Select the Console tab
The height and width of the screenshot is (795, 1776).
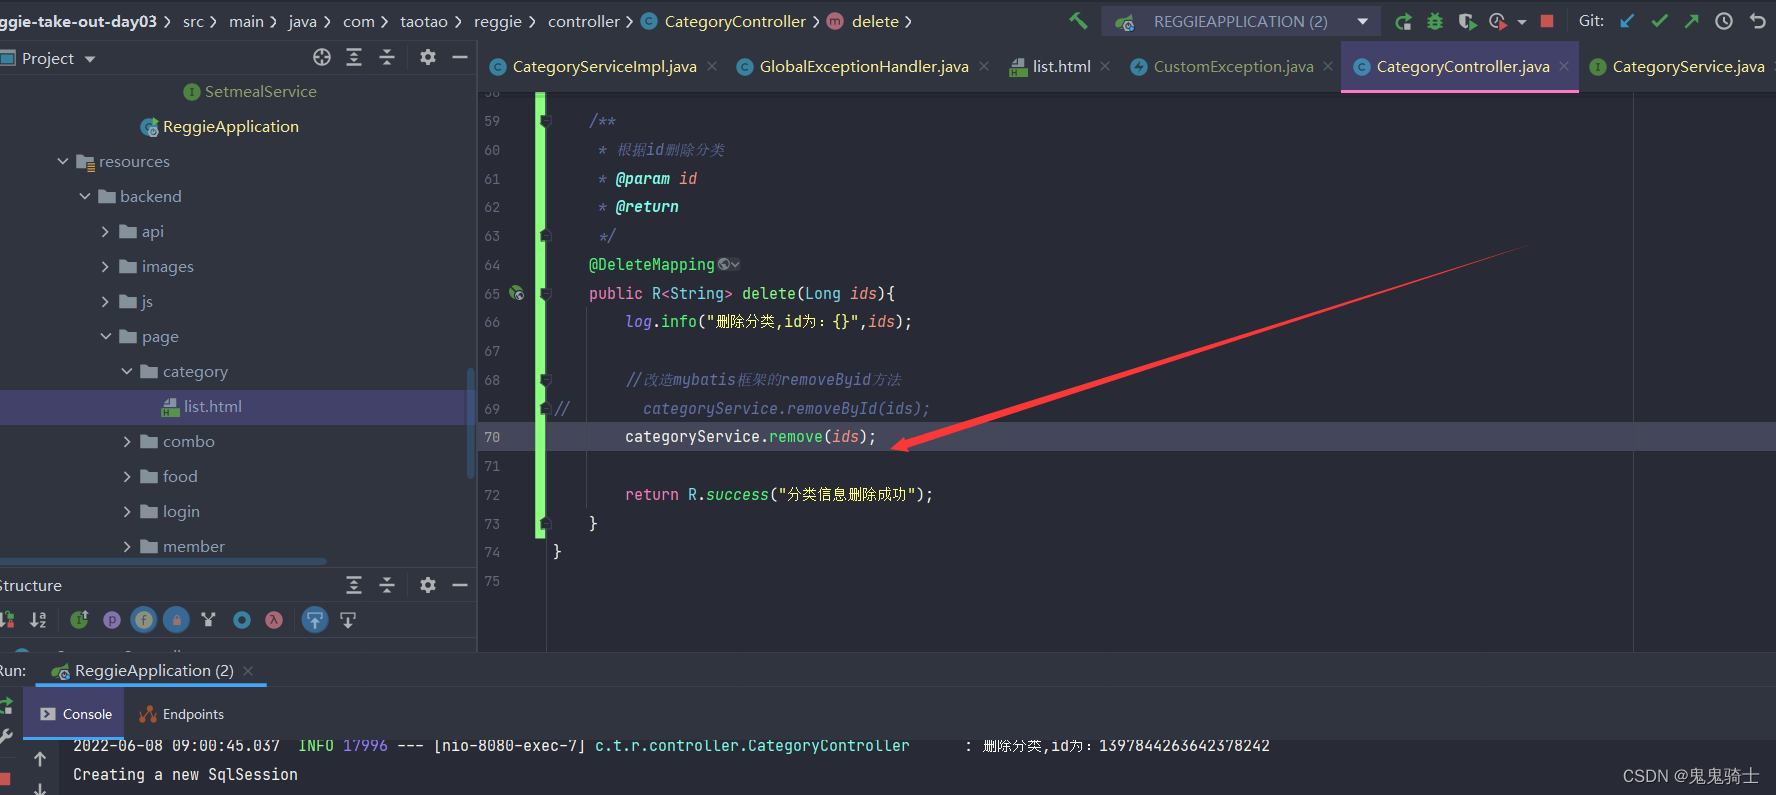[76, 714]
